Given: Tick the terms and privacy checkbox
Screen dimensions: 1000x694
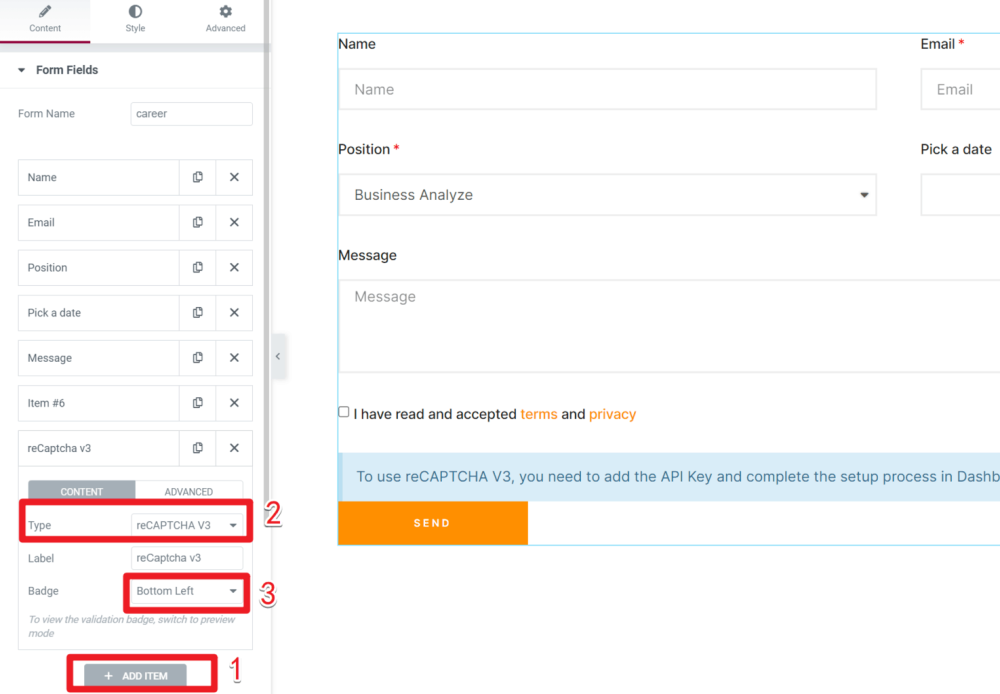Looking at the screenshot, I should (x=344, y=412).
